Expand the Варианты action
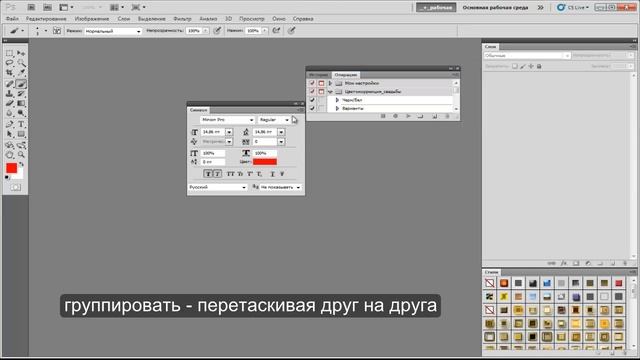The width and height of the screenshot is (640, 360). tap(337, 109)
